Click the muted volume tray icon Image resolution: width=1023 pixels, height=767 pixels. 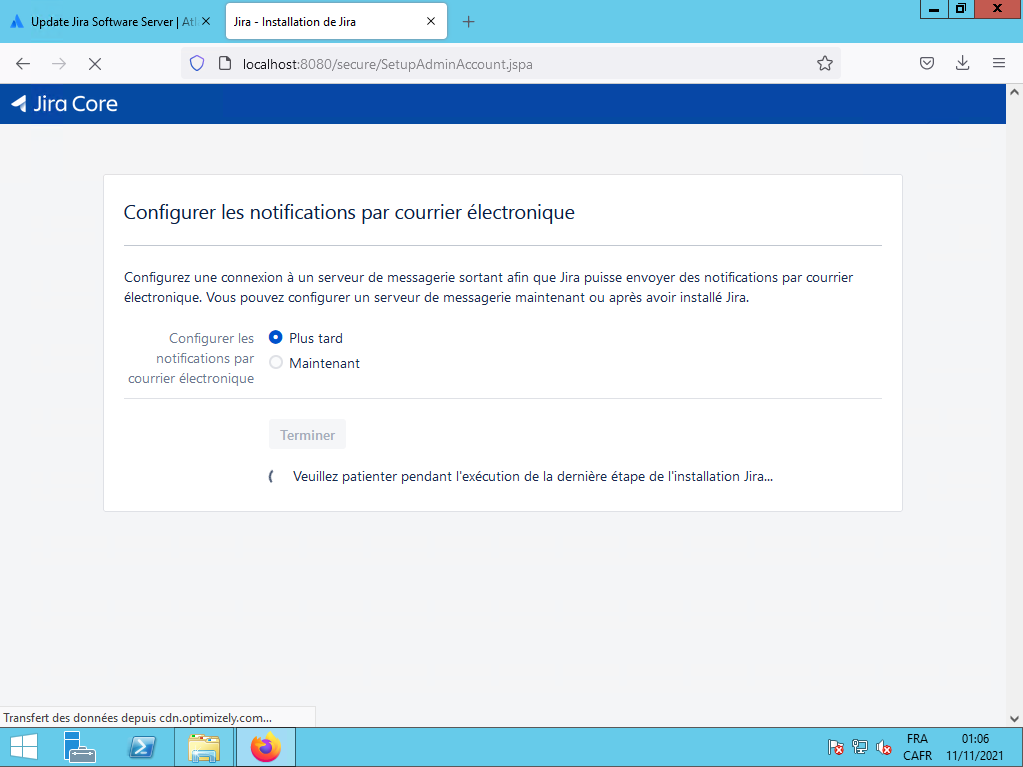884,747
